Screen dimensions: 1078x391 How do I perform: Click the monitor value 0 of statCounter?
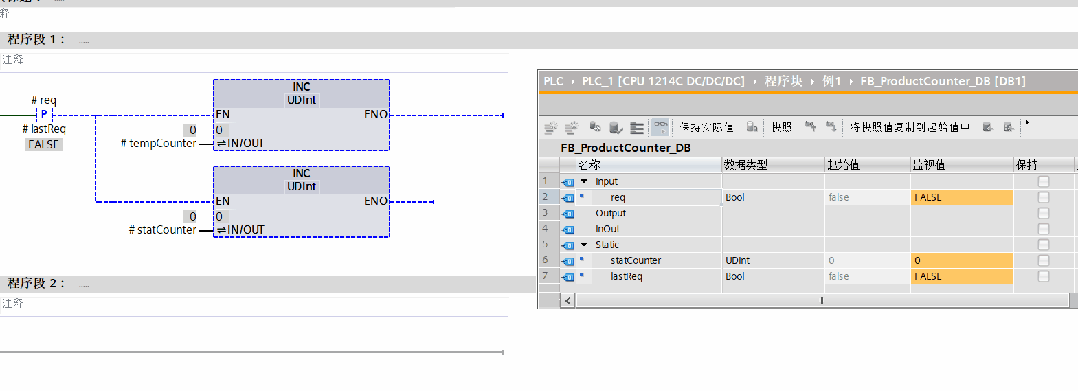pos(962,260)
